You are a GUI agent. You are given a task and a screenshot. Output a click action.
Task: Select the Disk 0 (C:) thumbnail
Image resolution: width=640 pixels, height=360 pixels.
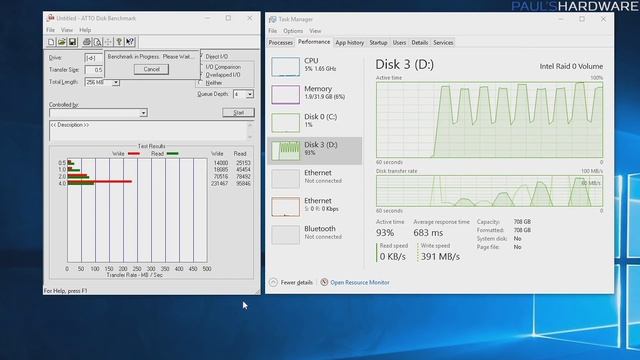click(x=285, y=122)
